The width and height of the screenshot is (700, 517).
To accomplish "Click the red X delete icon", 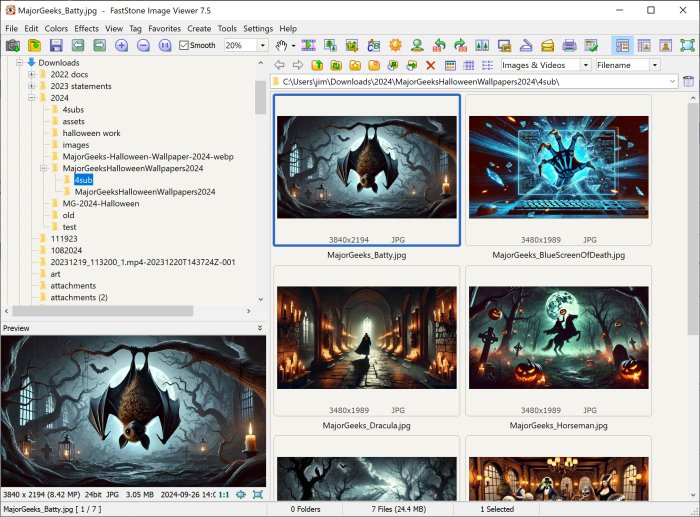I will (x=430, y=65).
